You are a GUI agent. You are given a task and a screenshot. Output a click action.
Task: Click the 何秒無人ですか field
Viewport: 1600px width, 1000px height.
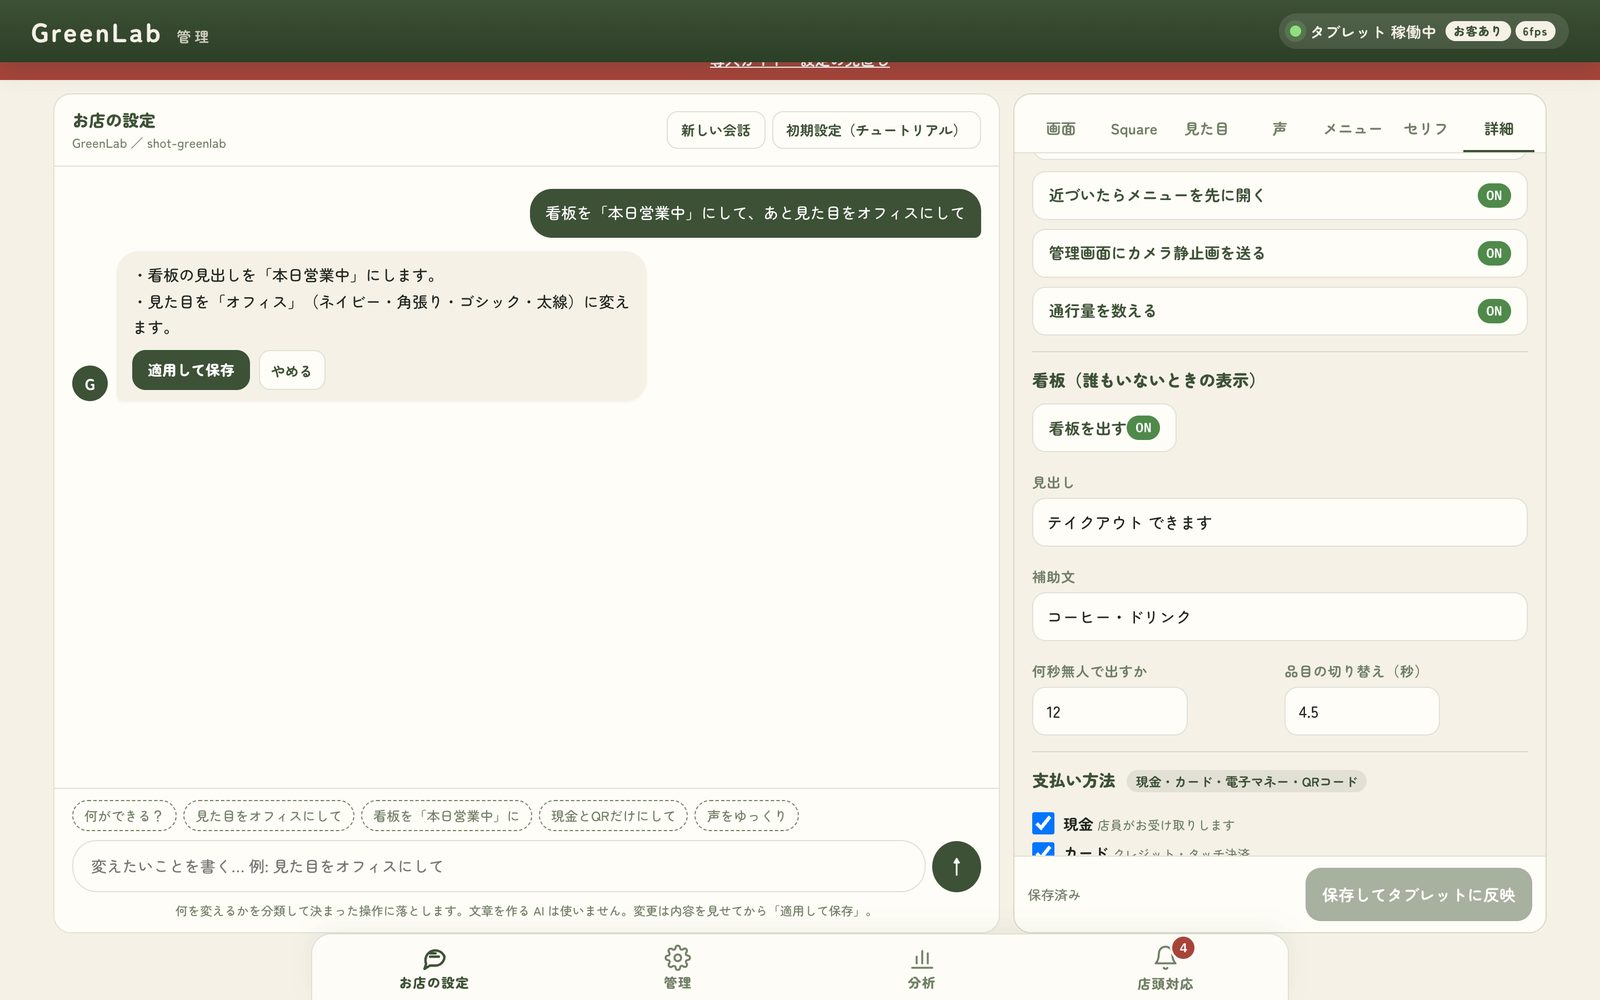[x=1109, y=712]
